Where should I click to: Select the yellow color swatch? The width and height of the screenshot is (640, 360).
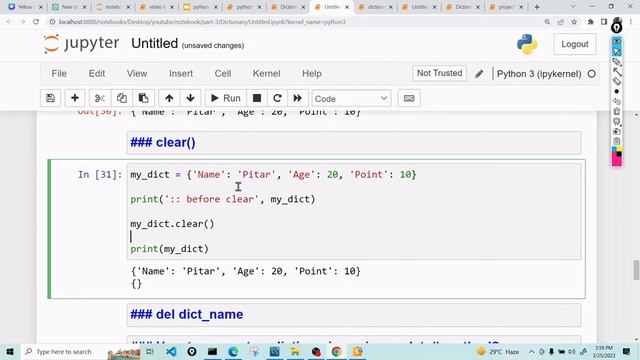tap(619, 149)
